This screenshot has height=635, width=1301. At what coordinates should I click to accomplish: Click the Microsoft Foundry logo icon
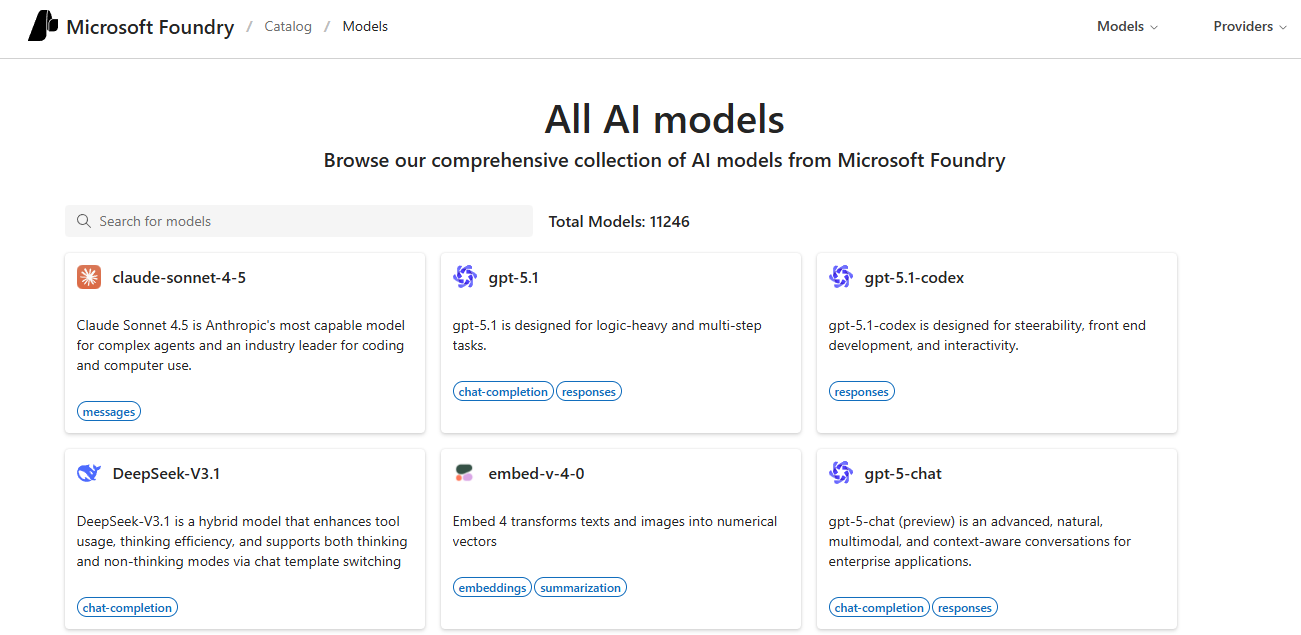43,27
